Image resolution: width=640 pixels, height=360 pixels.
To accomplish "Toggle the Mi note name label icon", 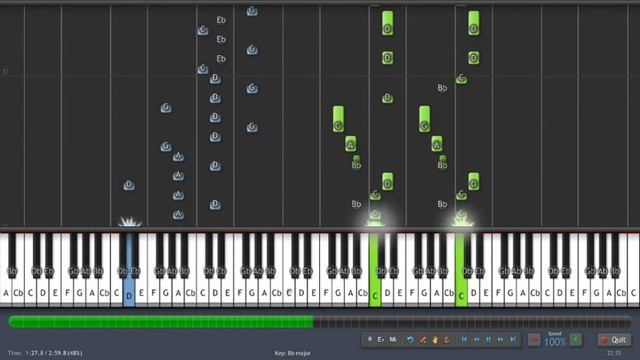I will point(393,340).
